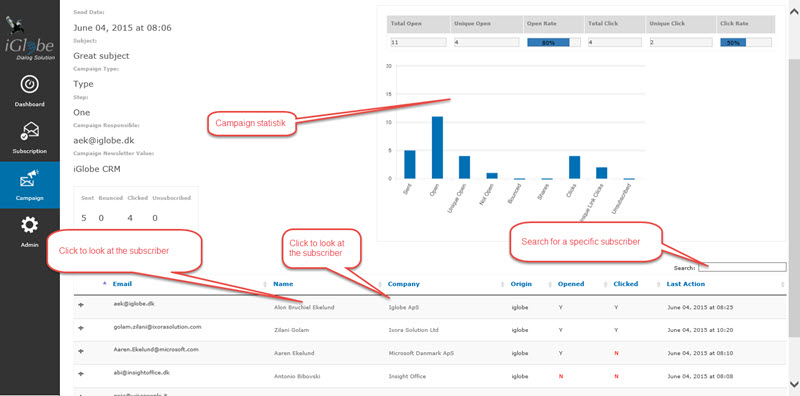Click the Open bar in chart
Screen dimensions: 800x396
click(437, 147)
